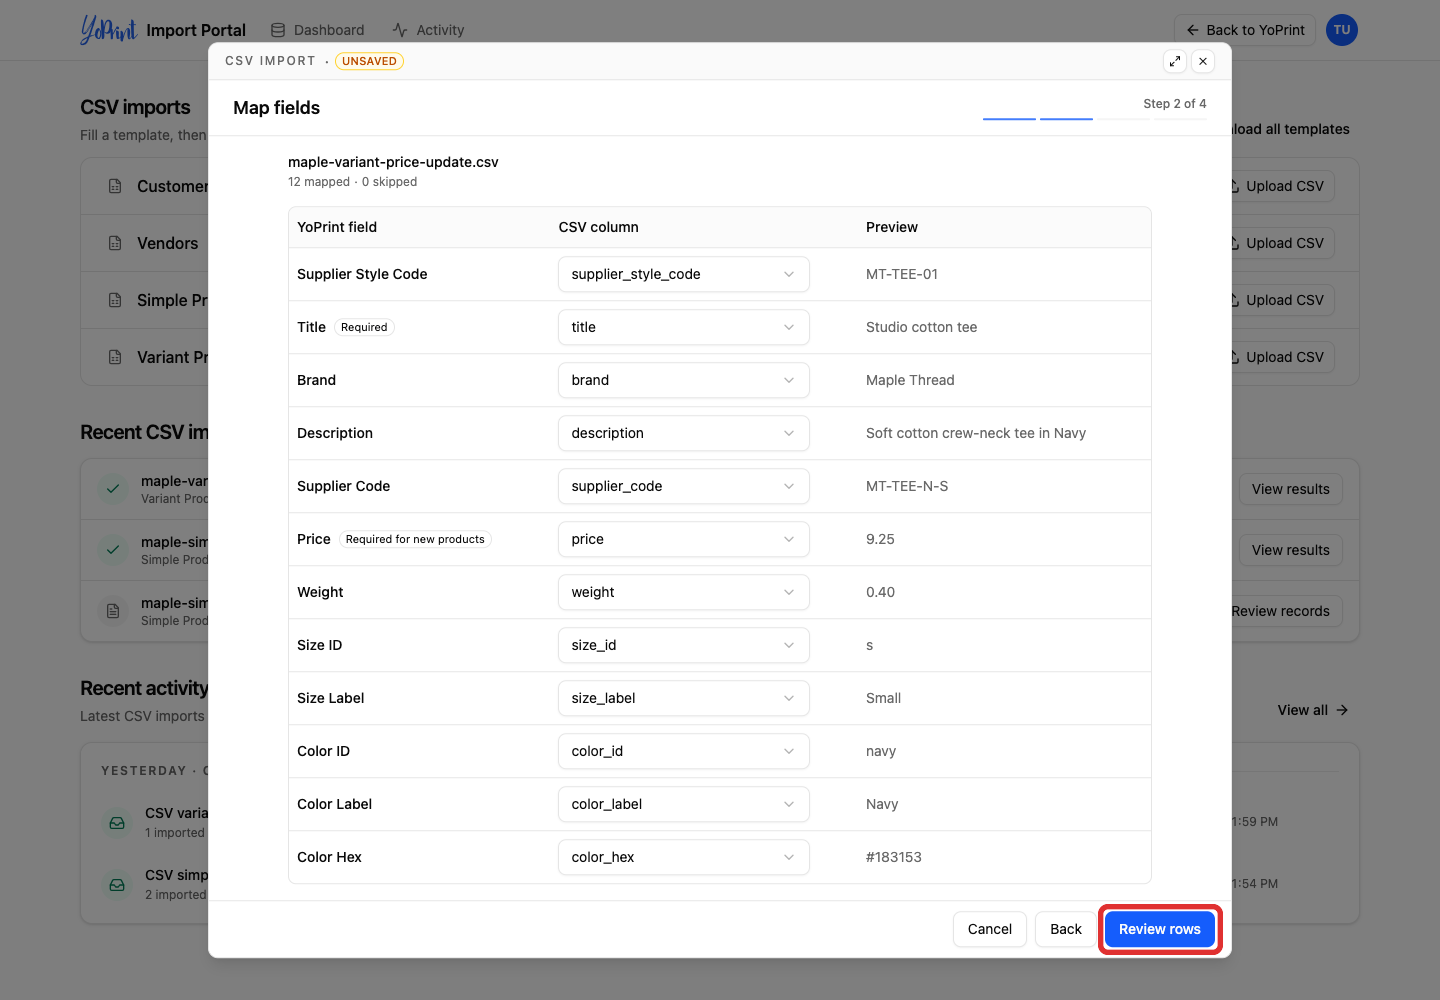The height and width of the screenshot is (1000, 1440).
Task: Click the Required for new products badge
Action: coord(415,539)
